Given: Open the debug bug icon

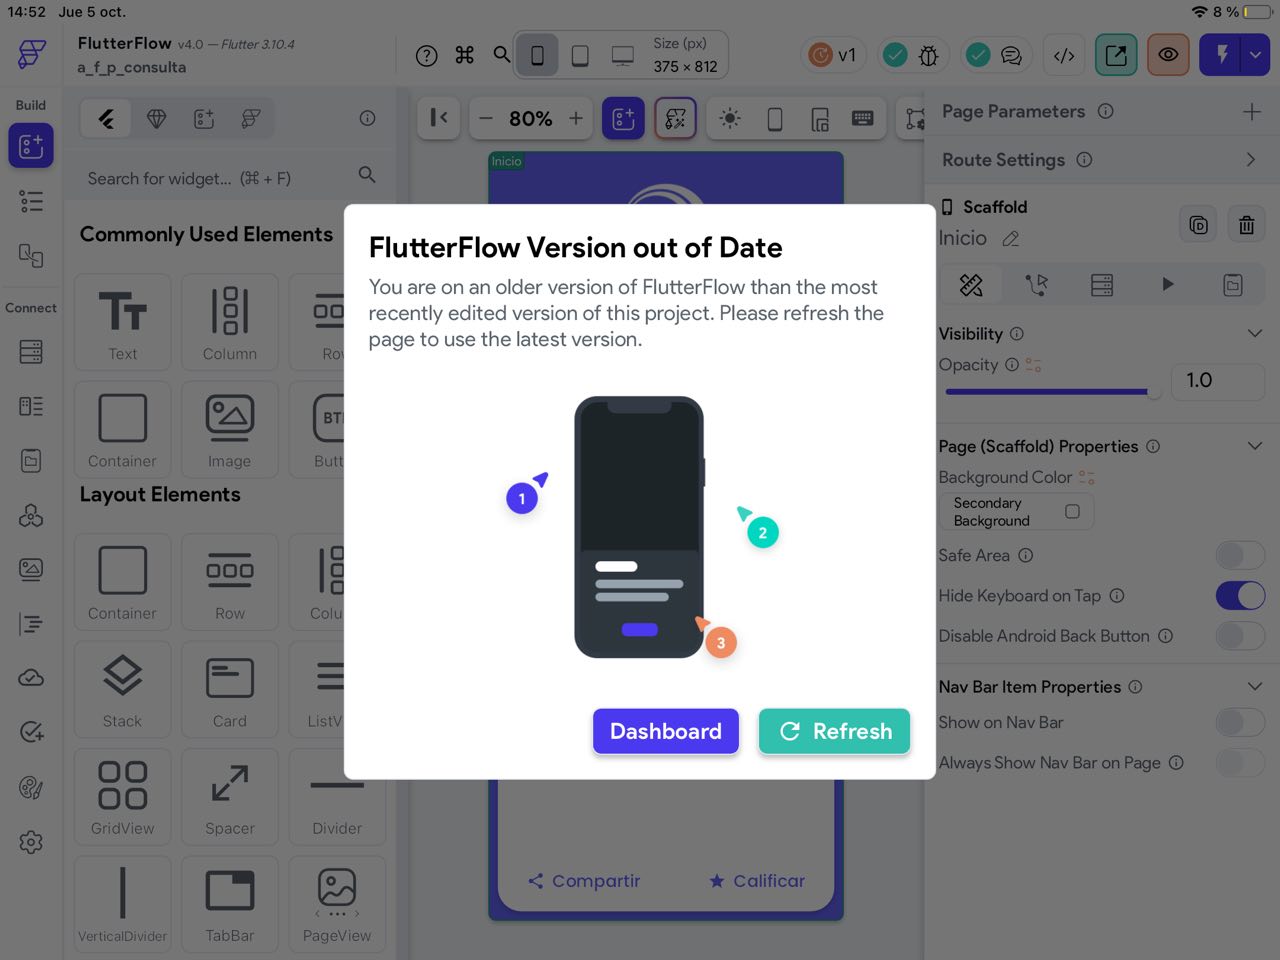Looking at the screenshot, I should pyautogui.click(x=928, y=55).
